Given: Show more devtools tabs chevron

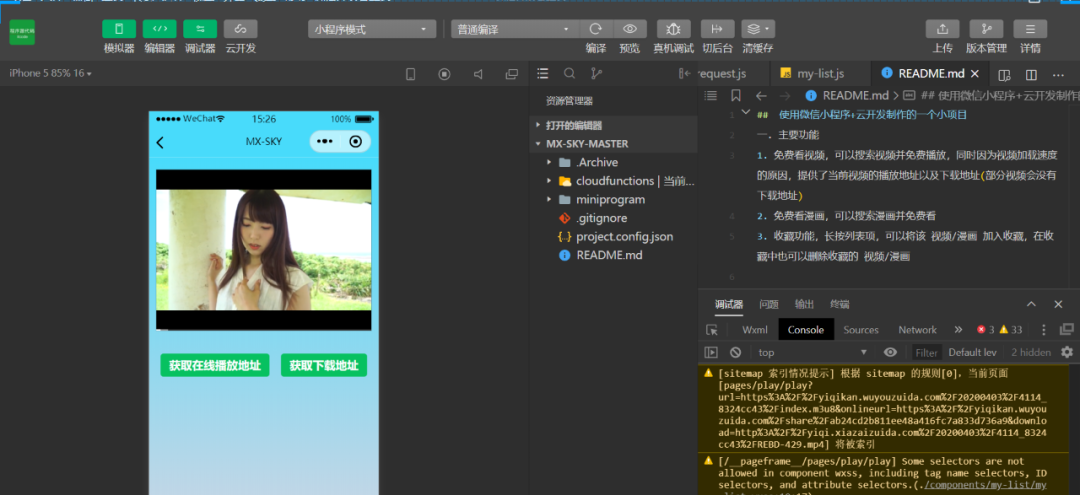Looking at the screenshot, I should coord(957,330).
